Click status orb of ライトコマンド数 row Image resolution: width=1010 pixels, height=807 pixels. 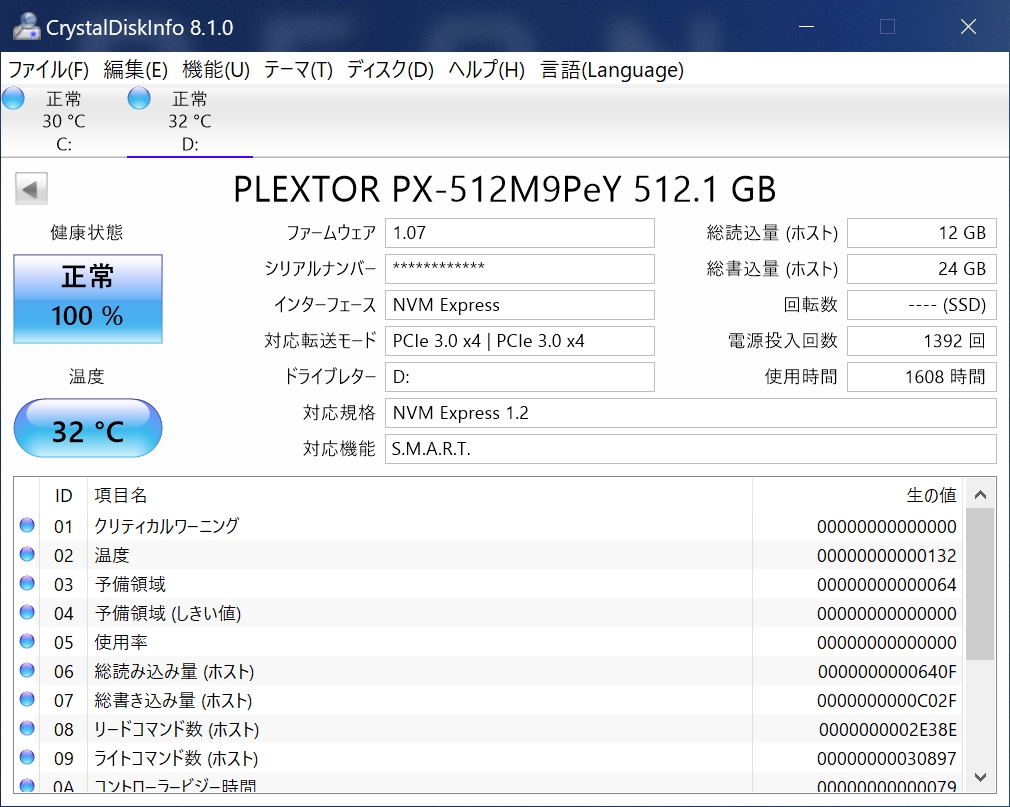click(27, 757)
